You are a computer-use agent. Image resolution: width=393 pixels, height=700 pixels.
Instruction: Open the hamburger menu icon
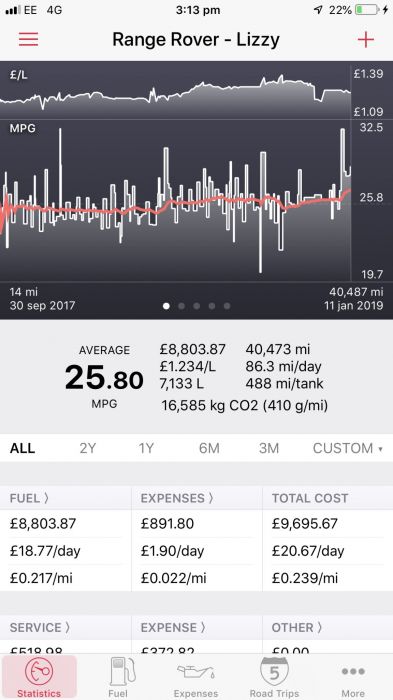[29, 39]
